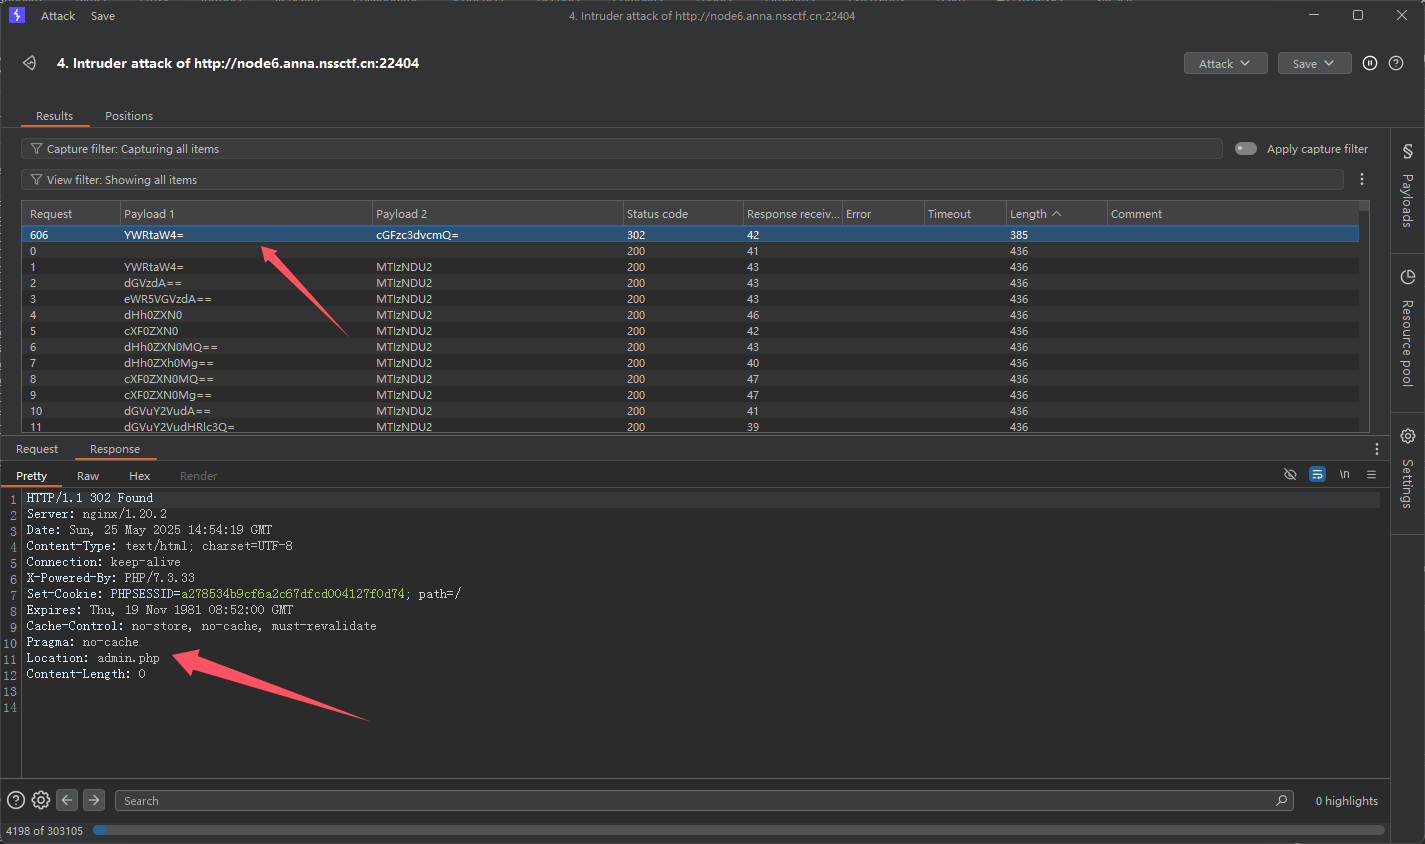
Task: Open the View filter: Showing all items bar
Action: (680, 180)
